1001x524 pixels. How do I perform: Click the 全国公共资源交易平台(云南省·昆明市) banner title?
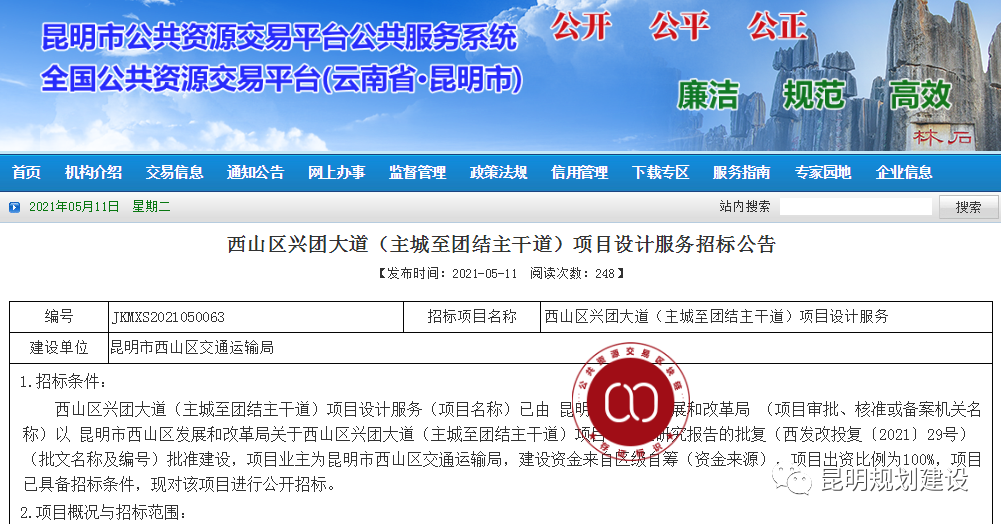coord(282,79)
